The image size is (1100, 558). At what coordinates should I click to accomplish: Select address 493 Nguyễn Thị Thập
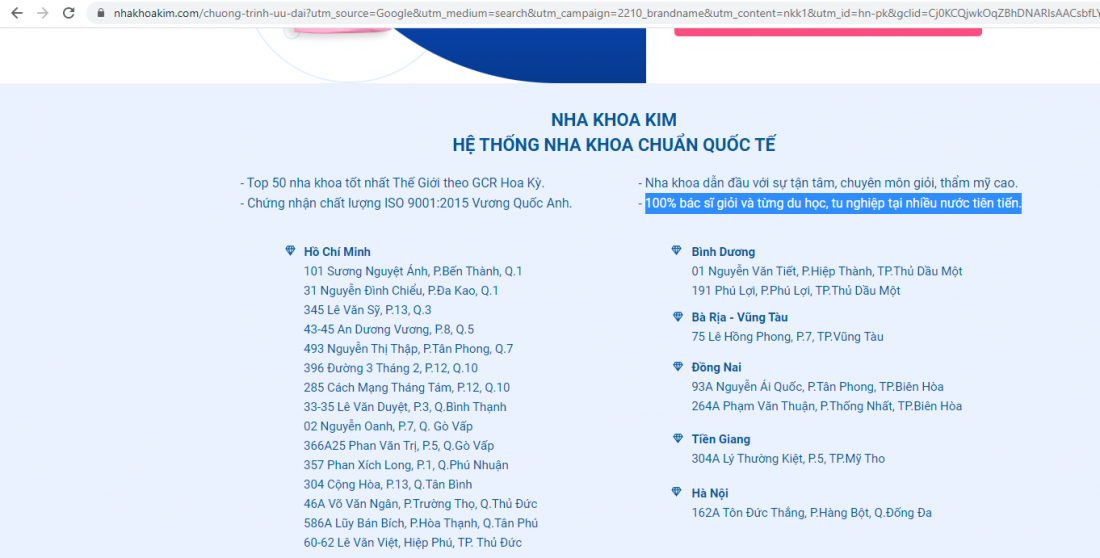(x=408, y=349)
